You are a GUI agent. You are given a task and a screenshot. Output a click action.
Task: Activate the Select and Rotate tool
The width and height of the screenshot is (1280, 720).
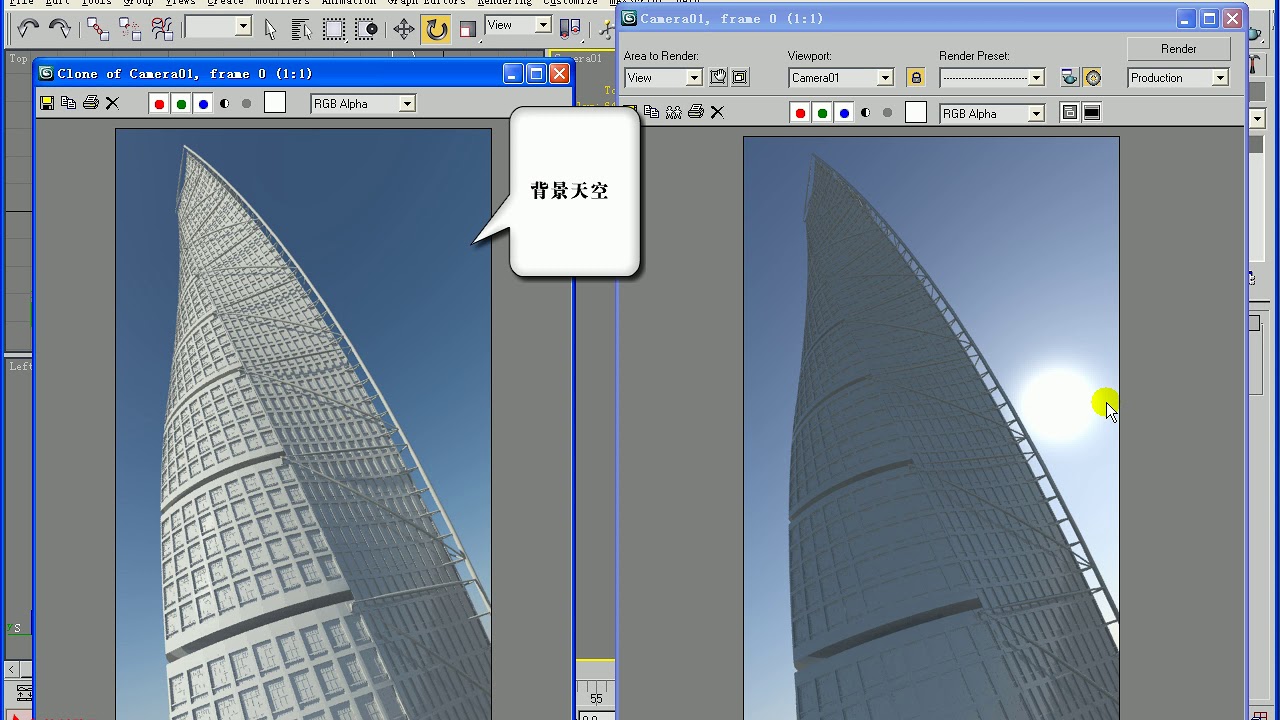tap(436, 29)
